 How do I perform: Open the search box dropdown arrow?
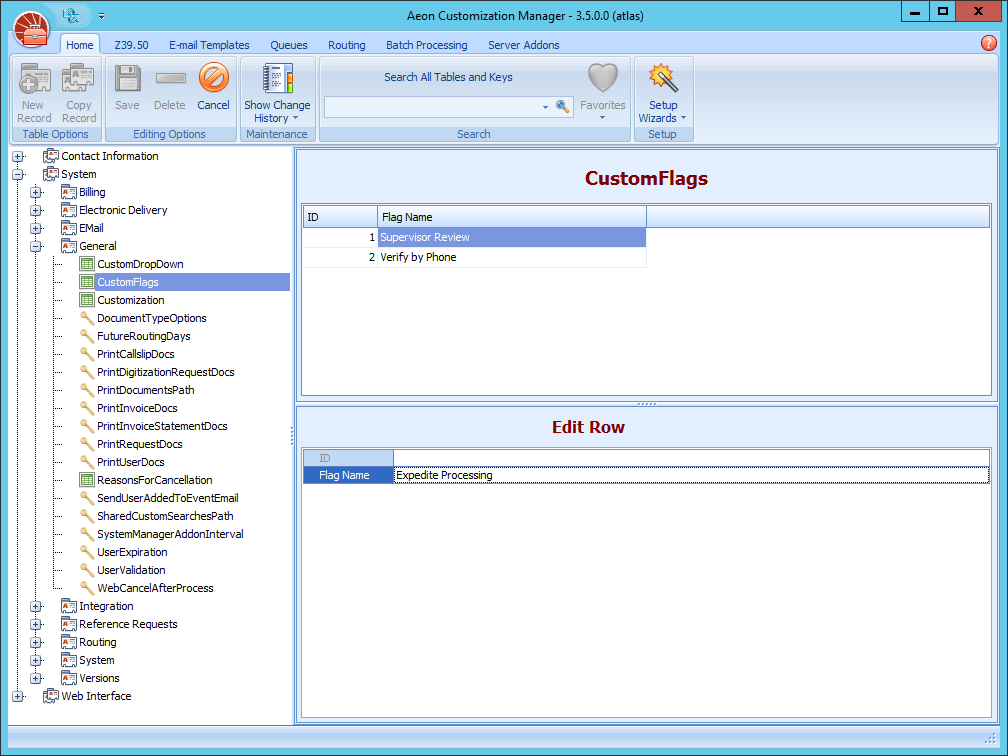tap(545, 107)
